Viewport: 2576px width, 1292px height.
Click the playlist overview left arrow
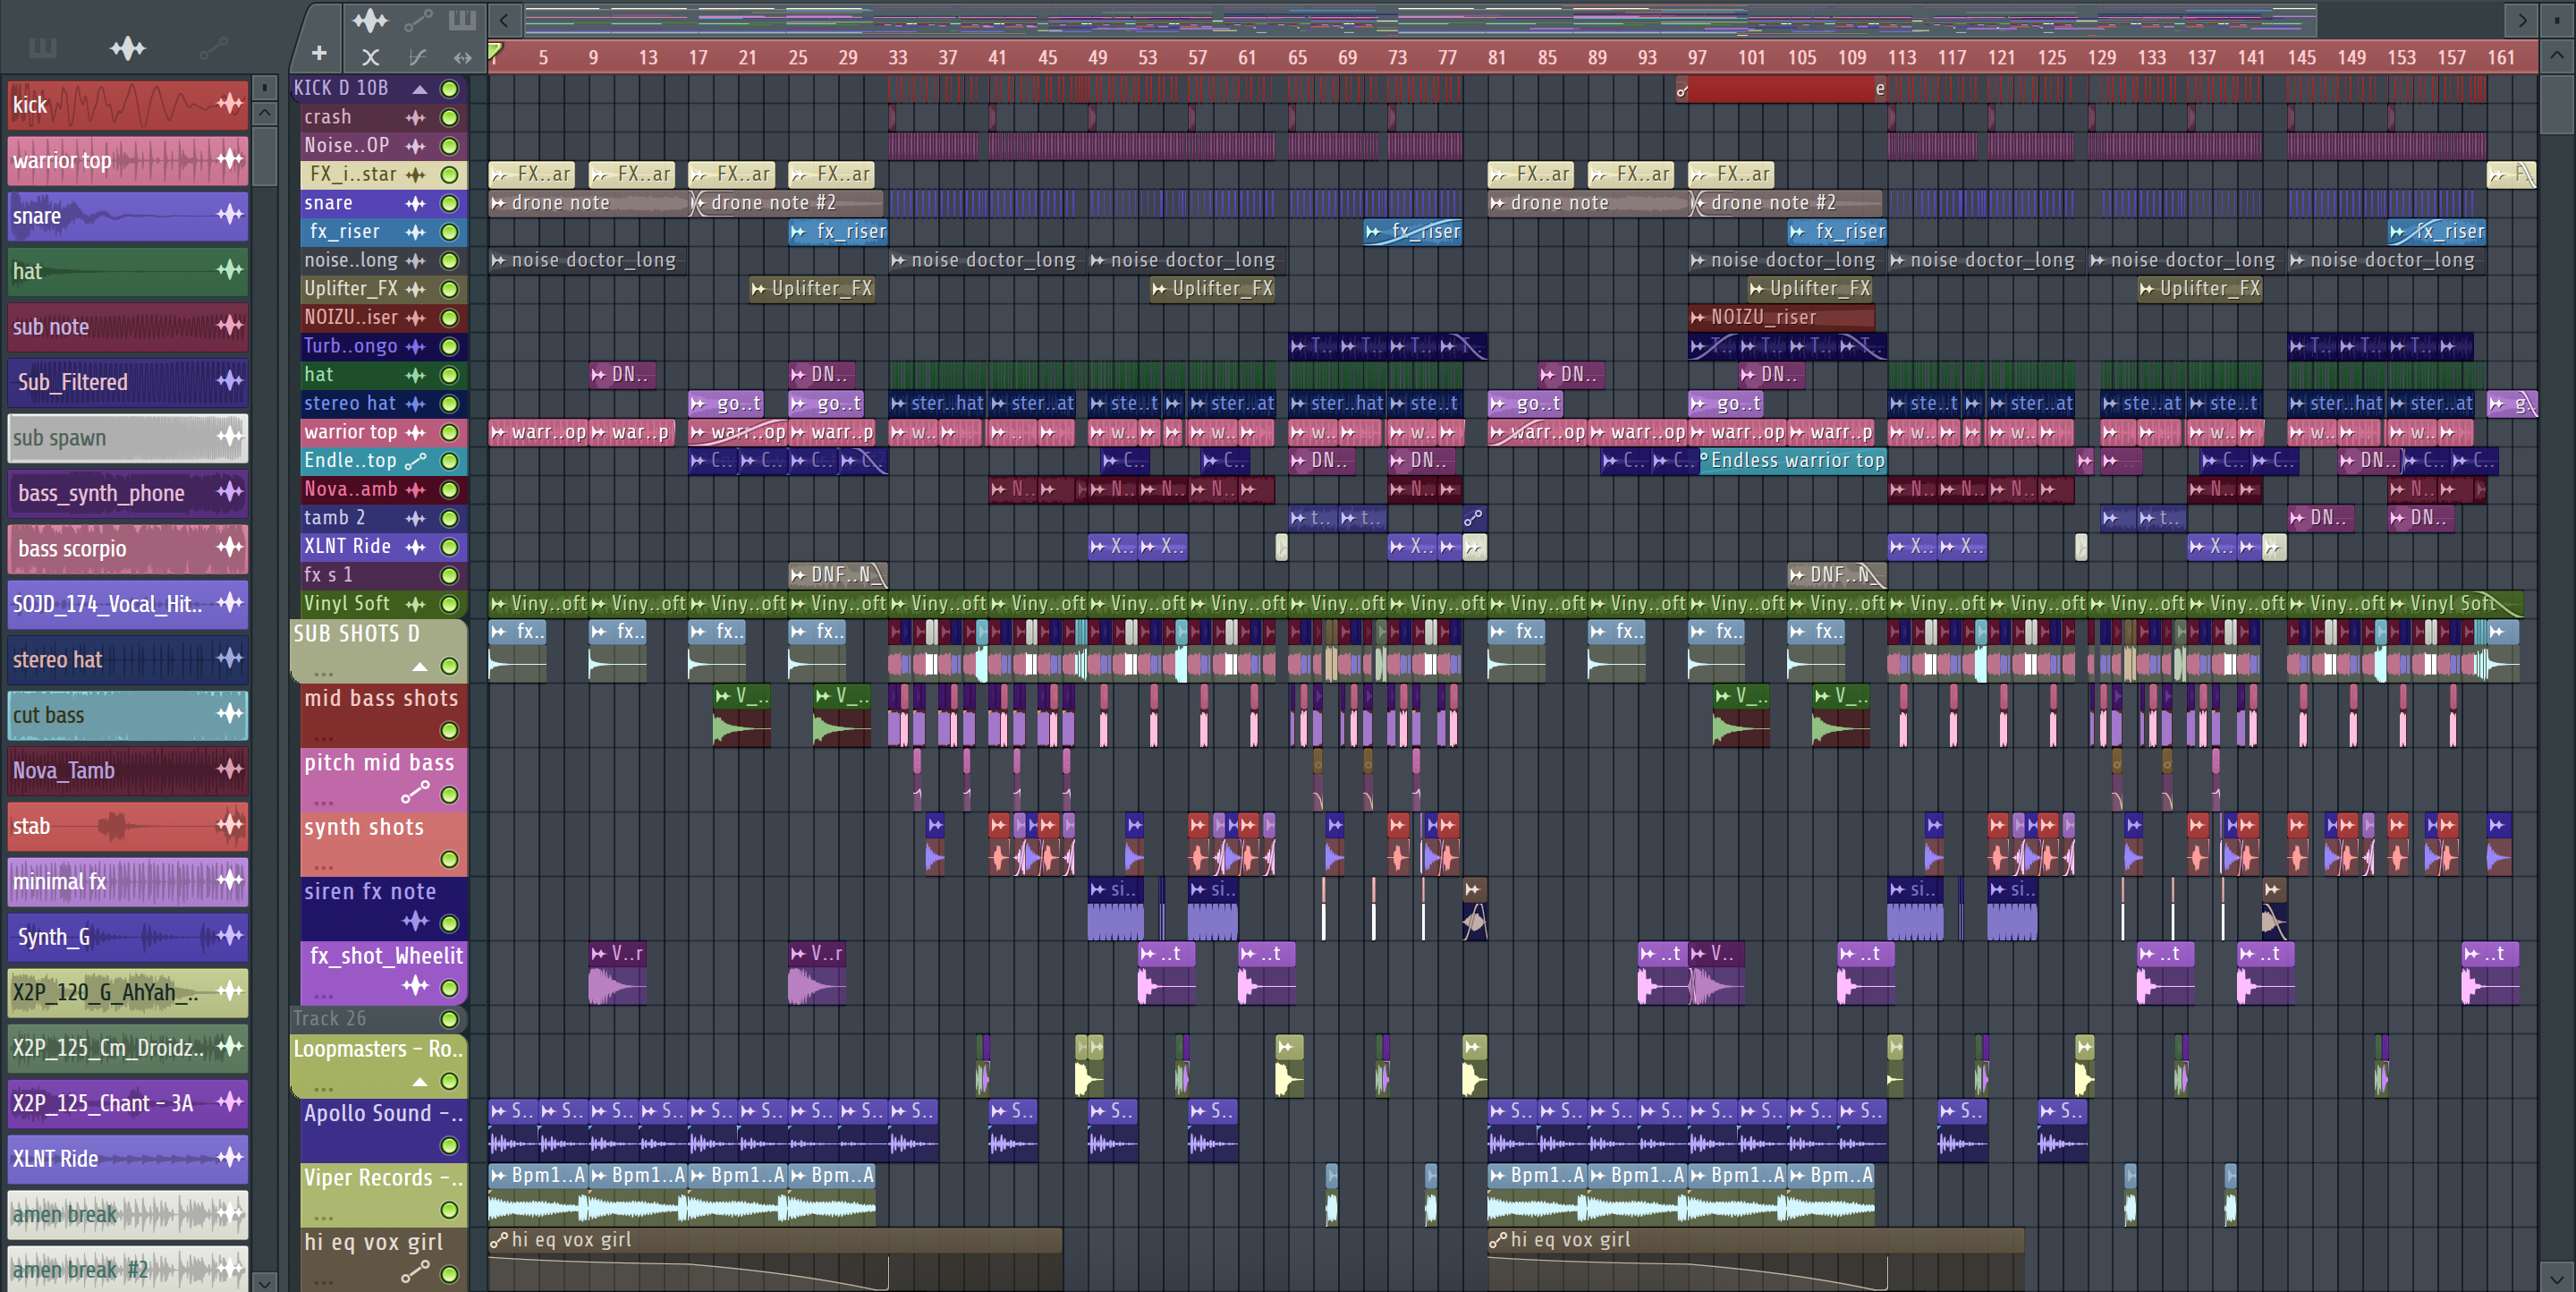click(x=504, y=19)
